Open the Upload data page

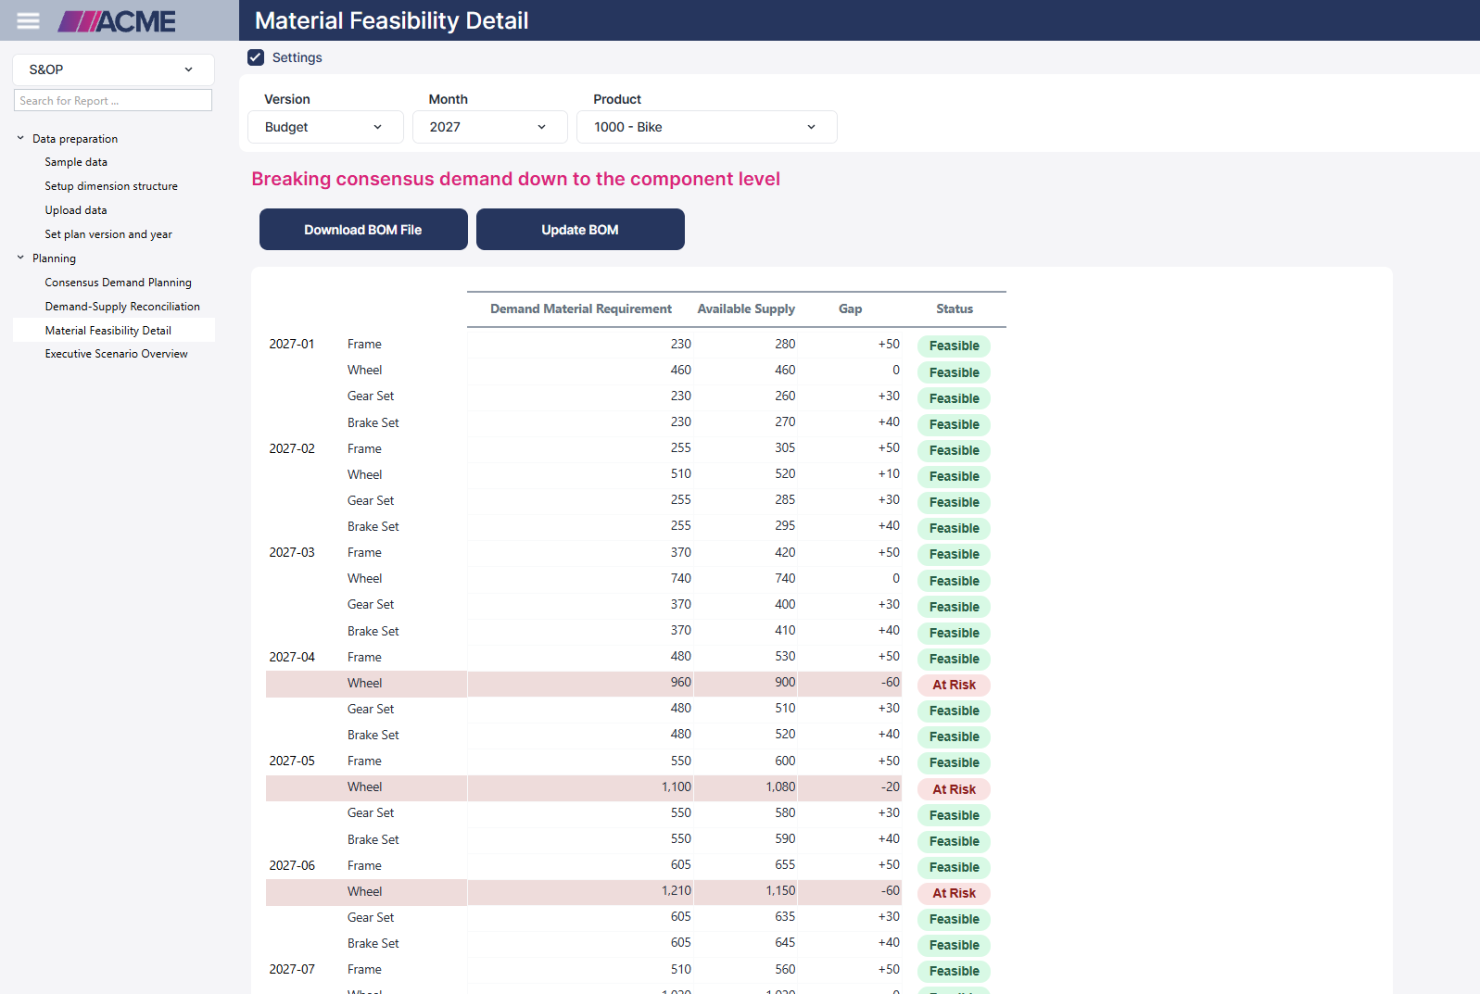(76, 210)
